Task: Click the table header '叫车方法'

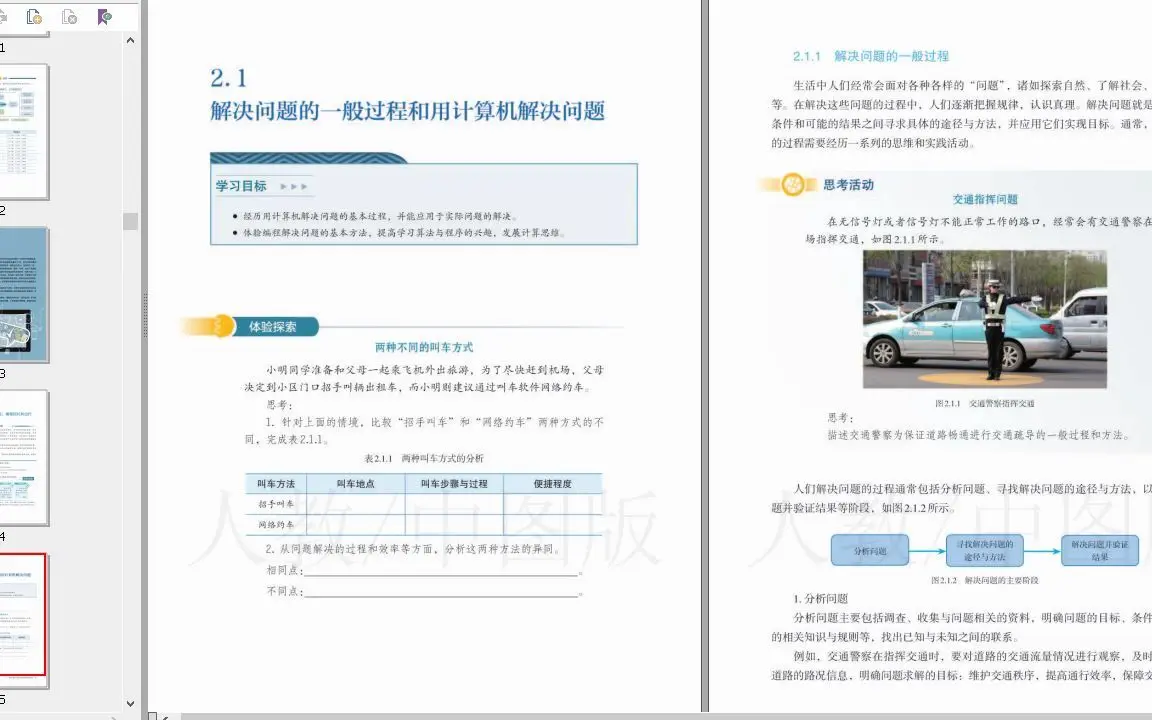Action: (x=276, y=483)
